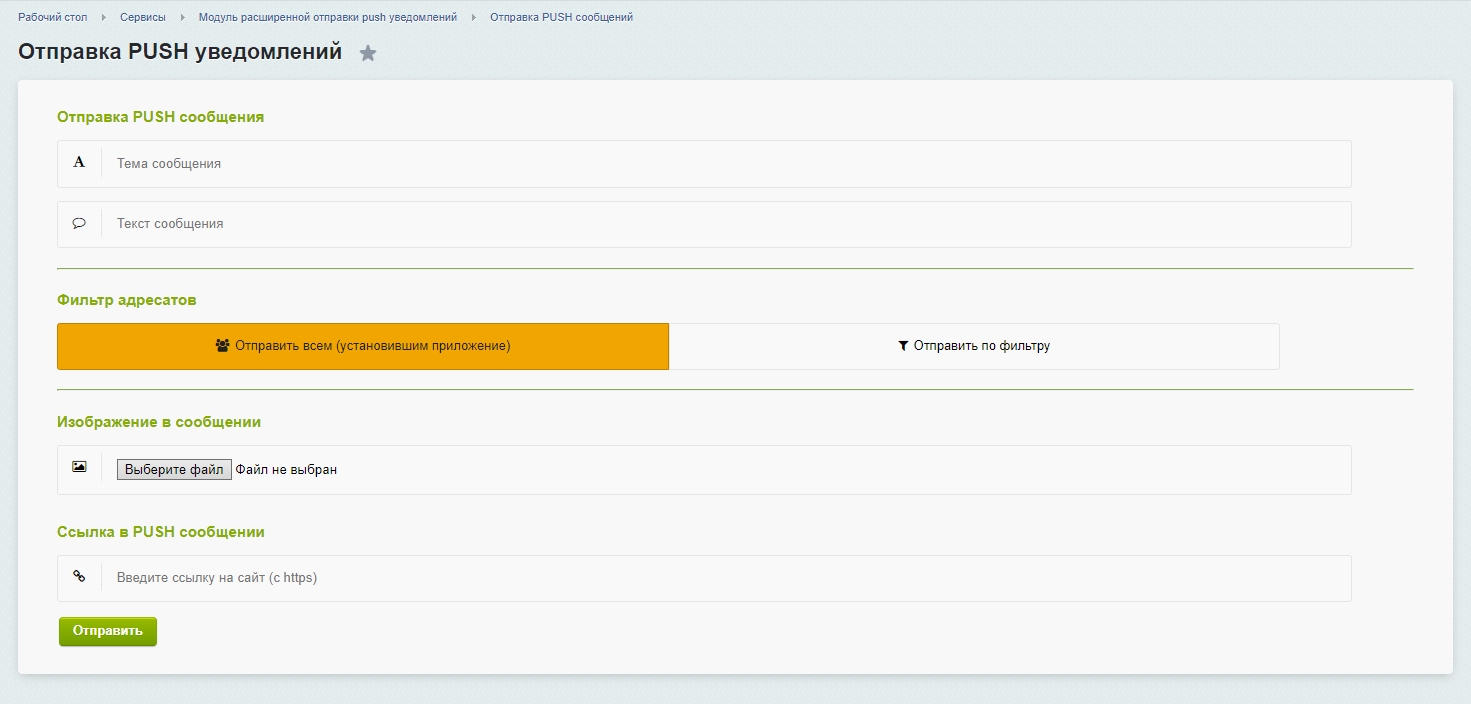
Task: Click the speech bubble message icon
Action: click(x=79, y=224)
